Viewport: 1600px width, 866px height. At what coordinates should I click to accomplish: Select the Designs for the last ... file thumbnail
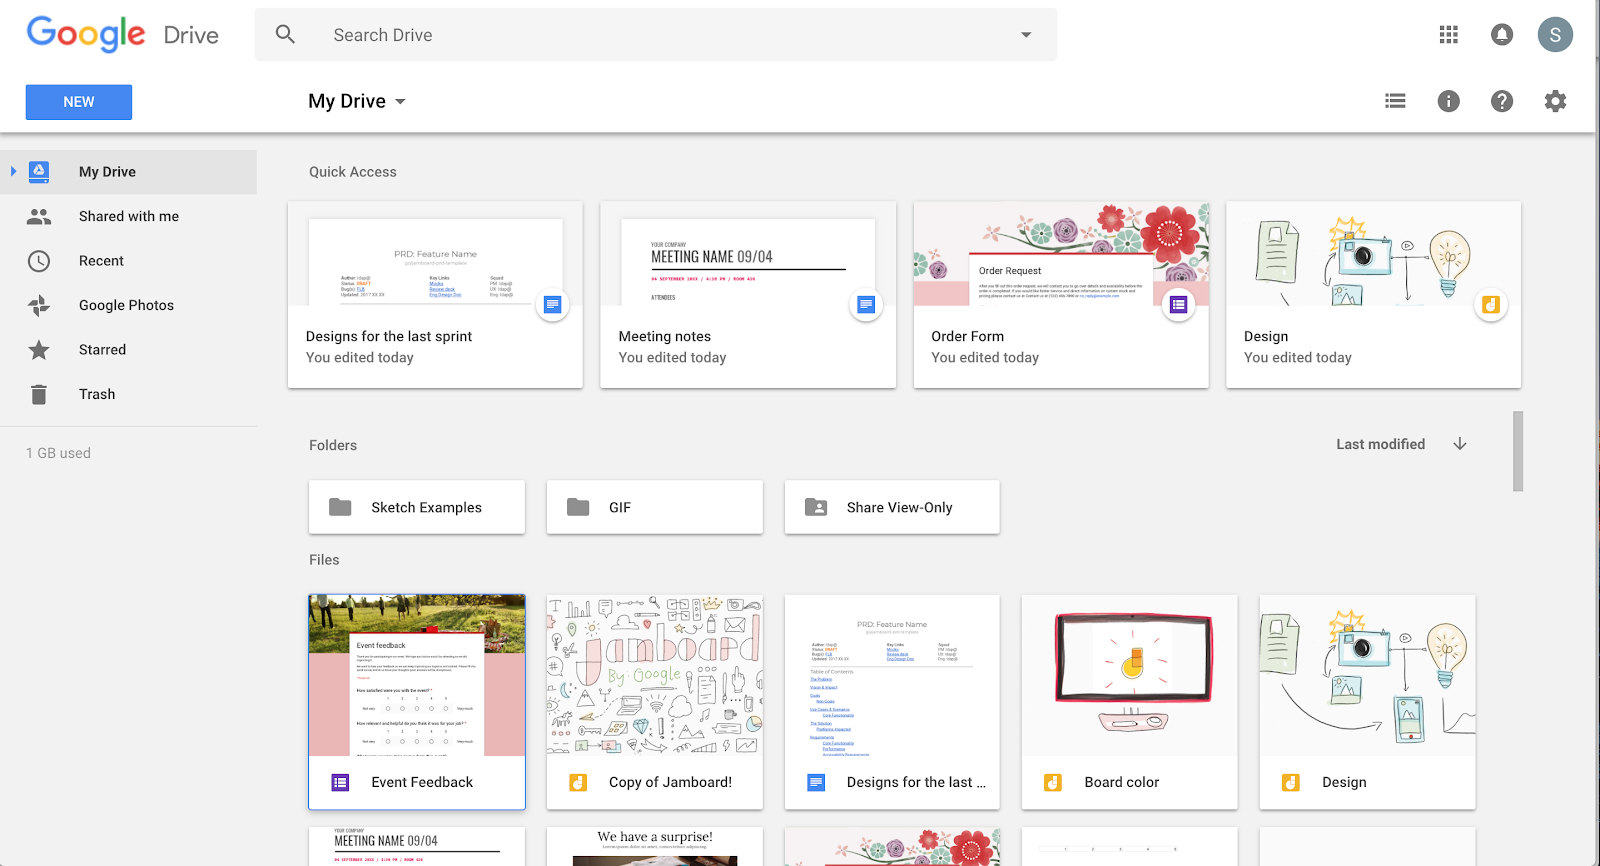892,676
